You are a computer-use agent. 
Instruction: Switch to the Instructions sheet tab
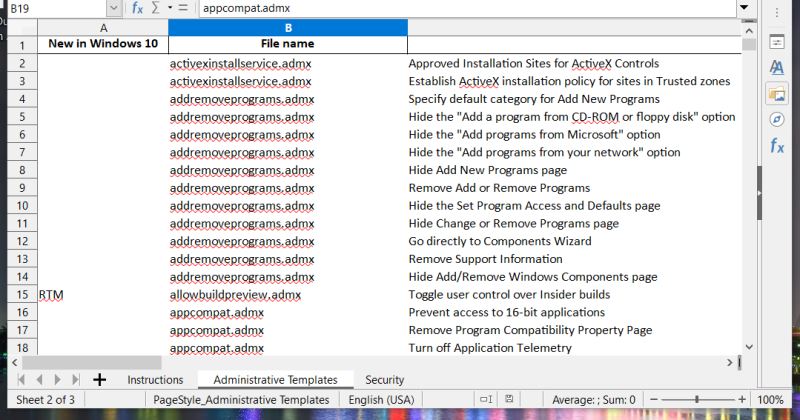155,380
